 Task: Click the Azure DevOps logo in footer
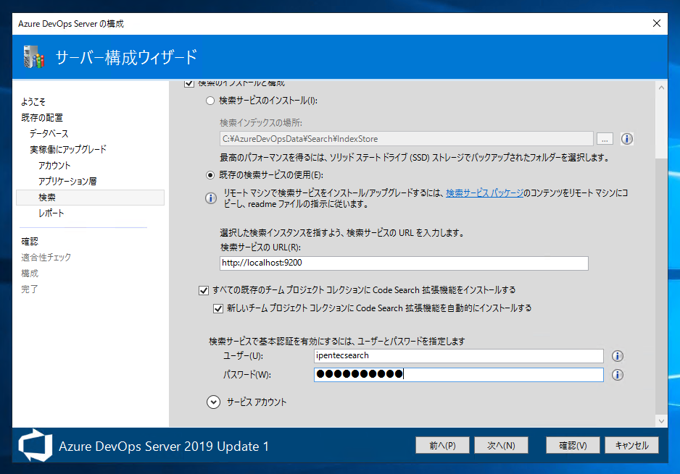click(x=36, y=445)
